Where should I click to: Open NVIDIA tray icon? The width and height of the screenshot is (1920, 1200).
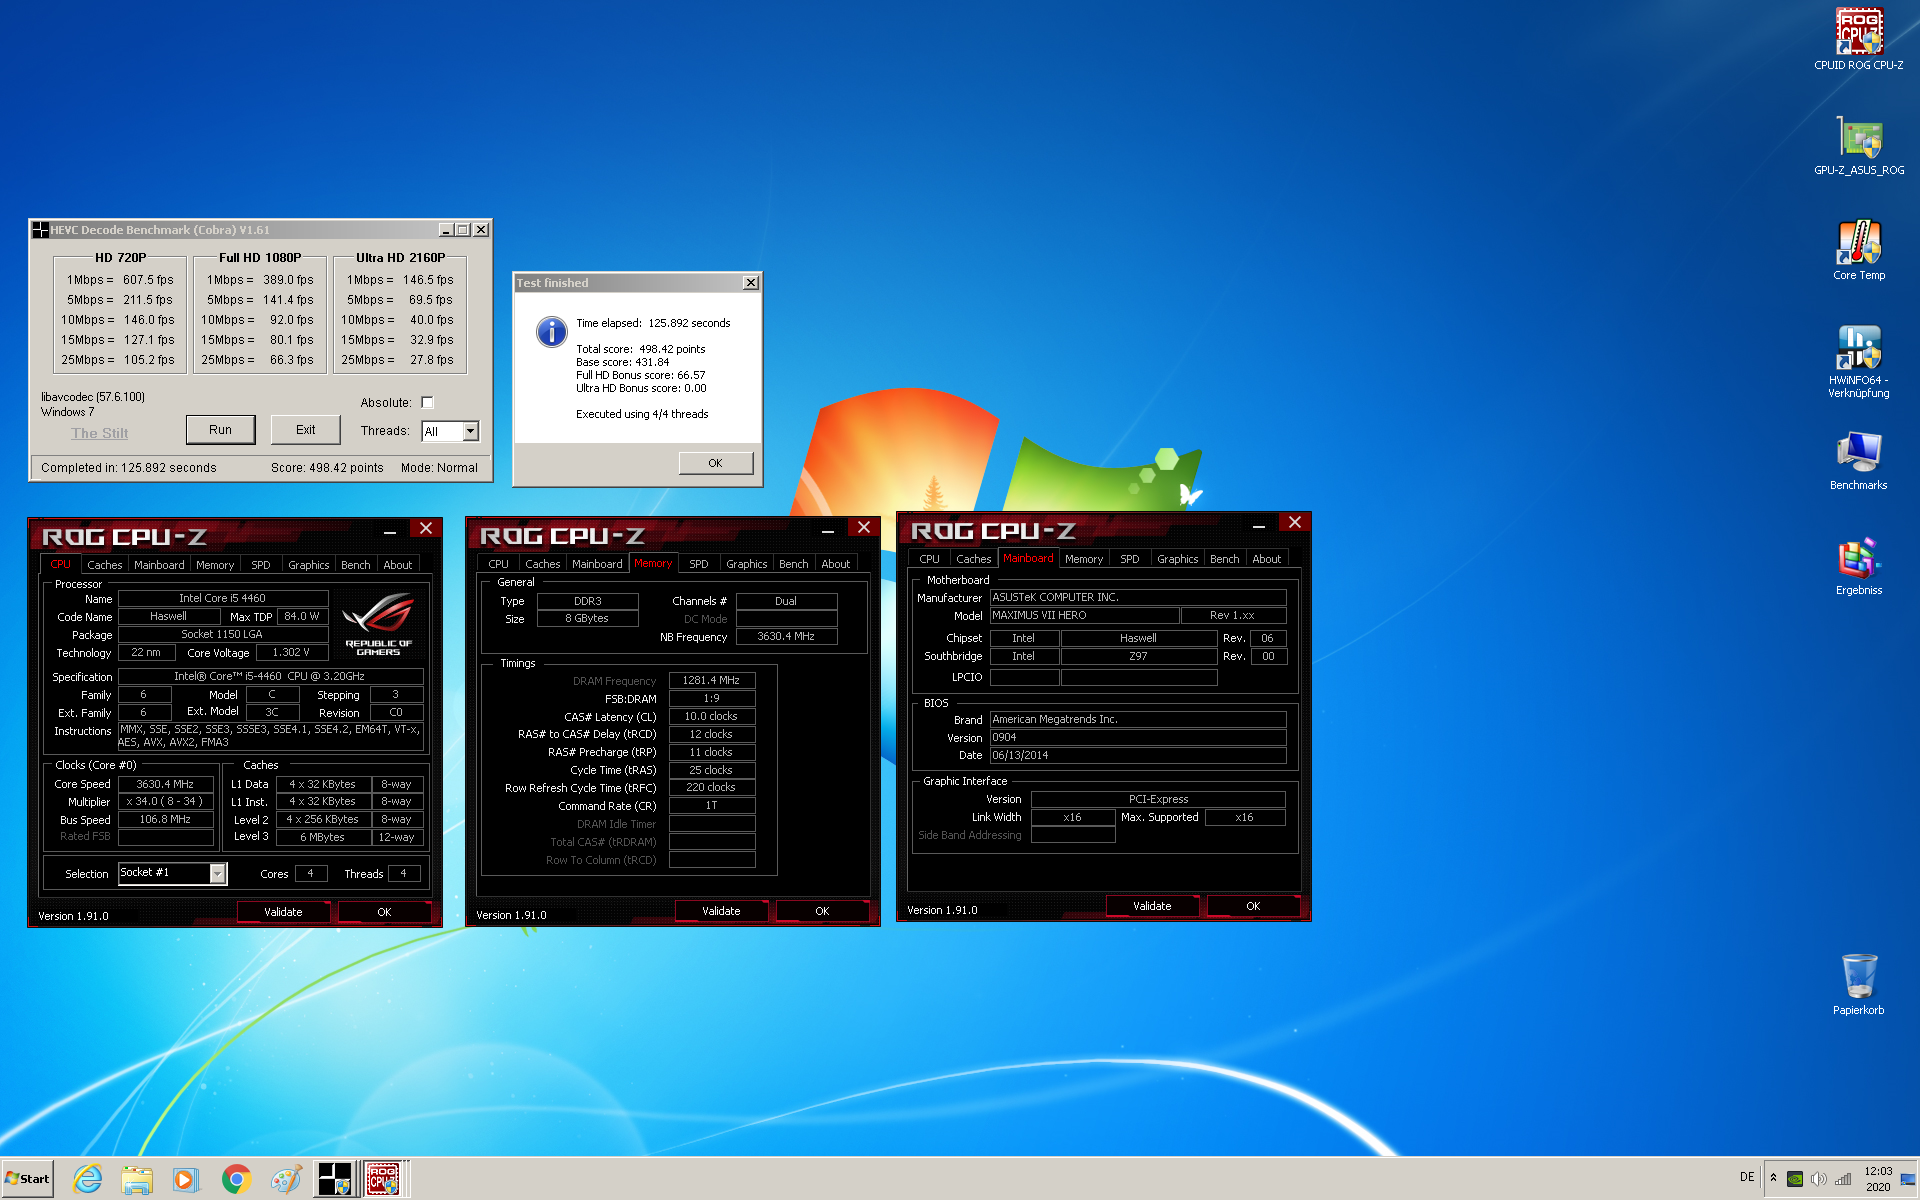[x=1795, y=1179]
